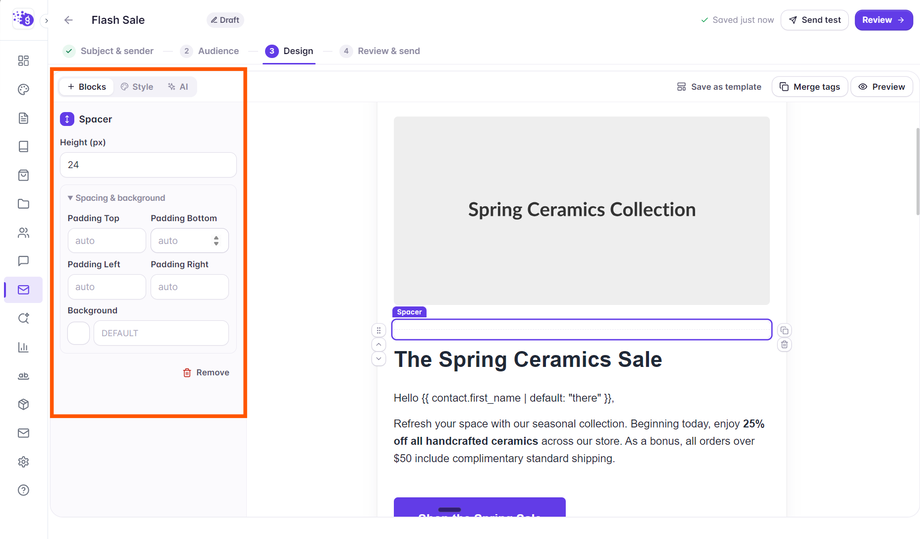Click the Send test button
The width and height of the screenshot is (920, 539).
(814, 20)
